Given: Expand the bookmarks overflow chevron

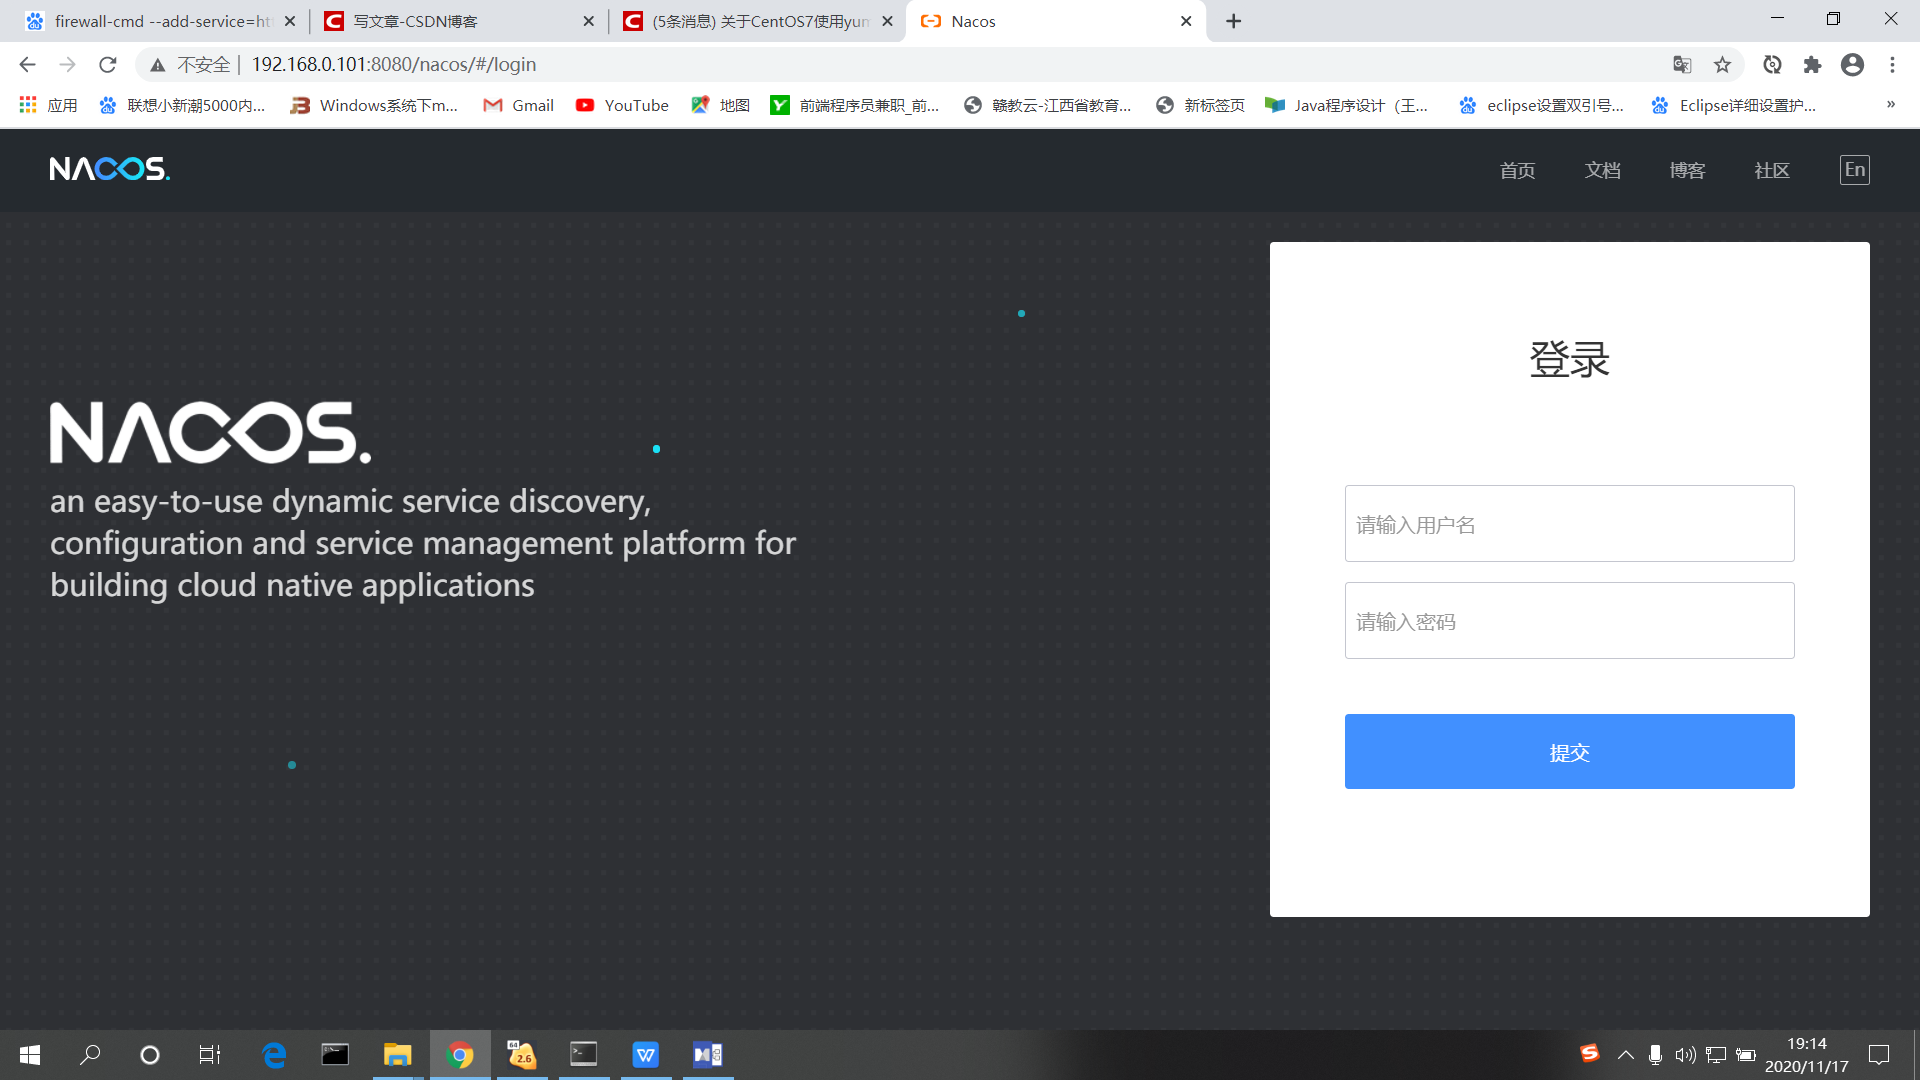Looking at the screenshot, I should click(x=1890, y=105).
